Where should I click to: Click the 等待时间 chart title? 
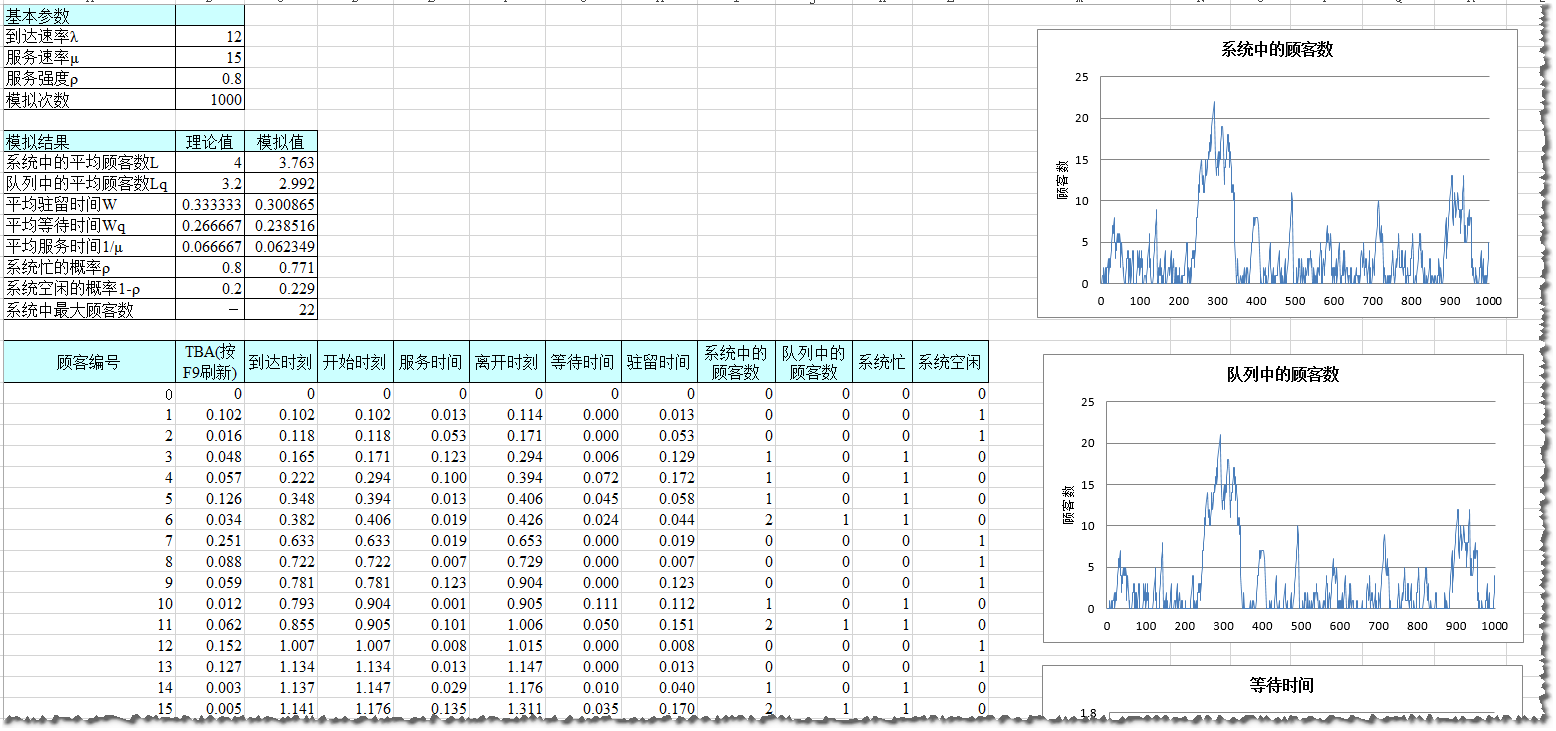1282,686
